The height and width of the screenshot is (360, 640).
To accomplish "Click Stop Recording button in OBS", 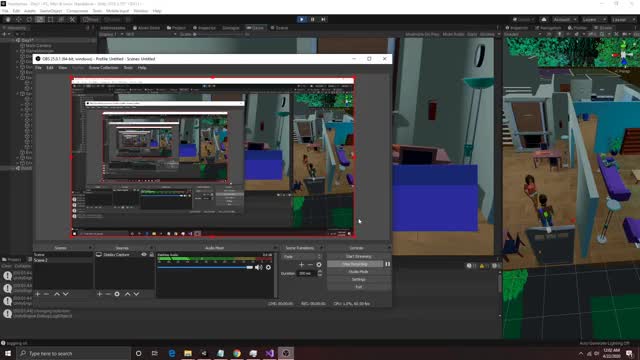I will (355, 264).
